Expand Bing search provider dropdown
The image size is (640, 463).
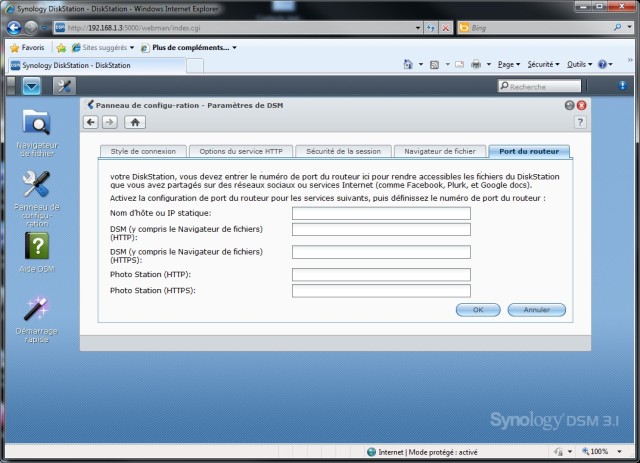(x=630, y=27)
